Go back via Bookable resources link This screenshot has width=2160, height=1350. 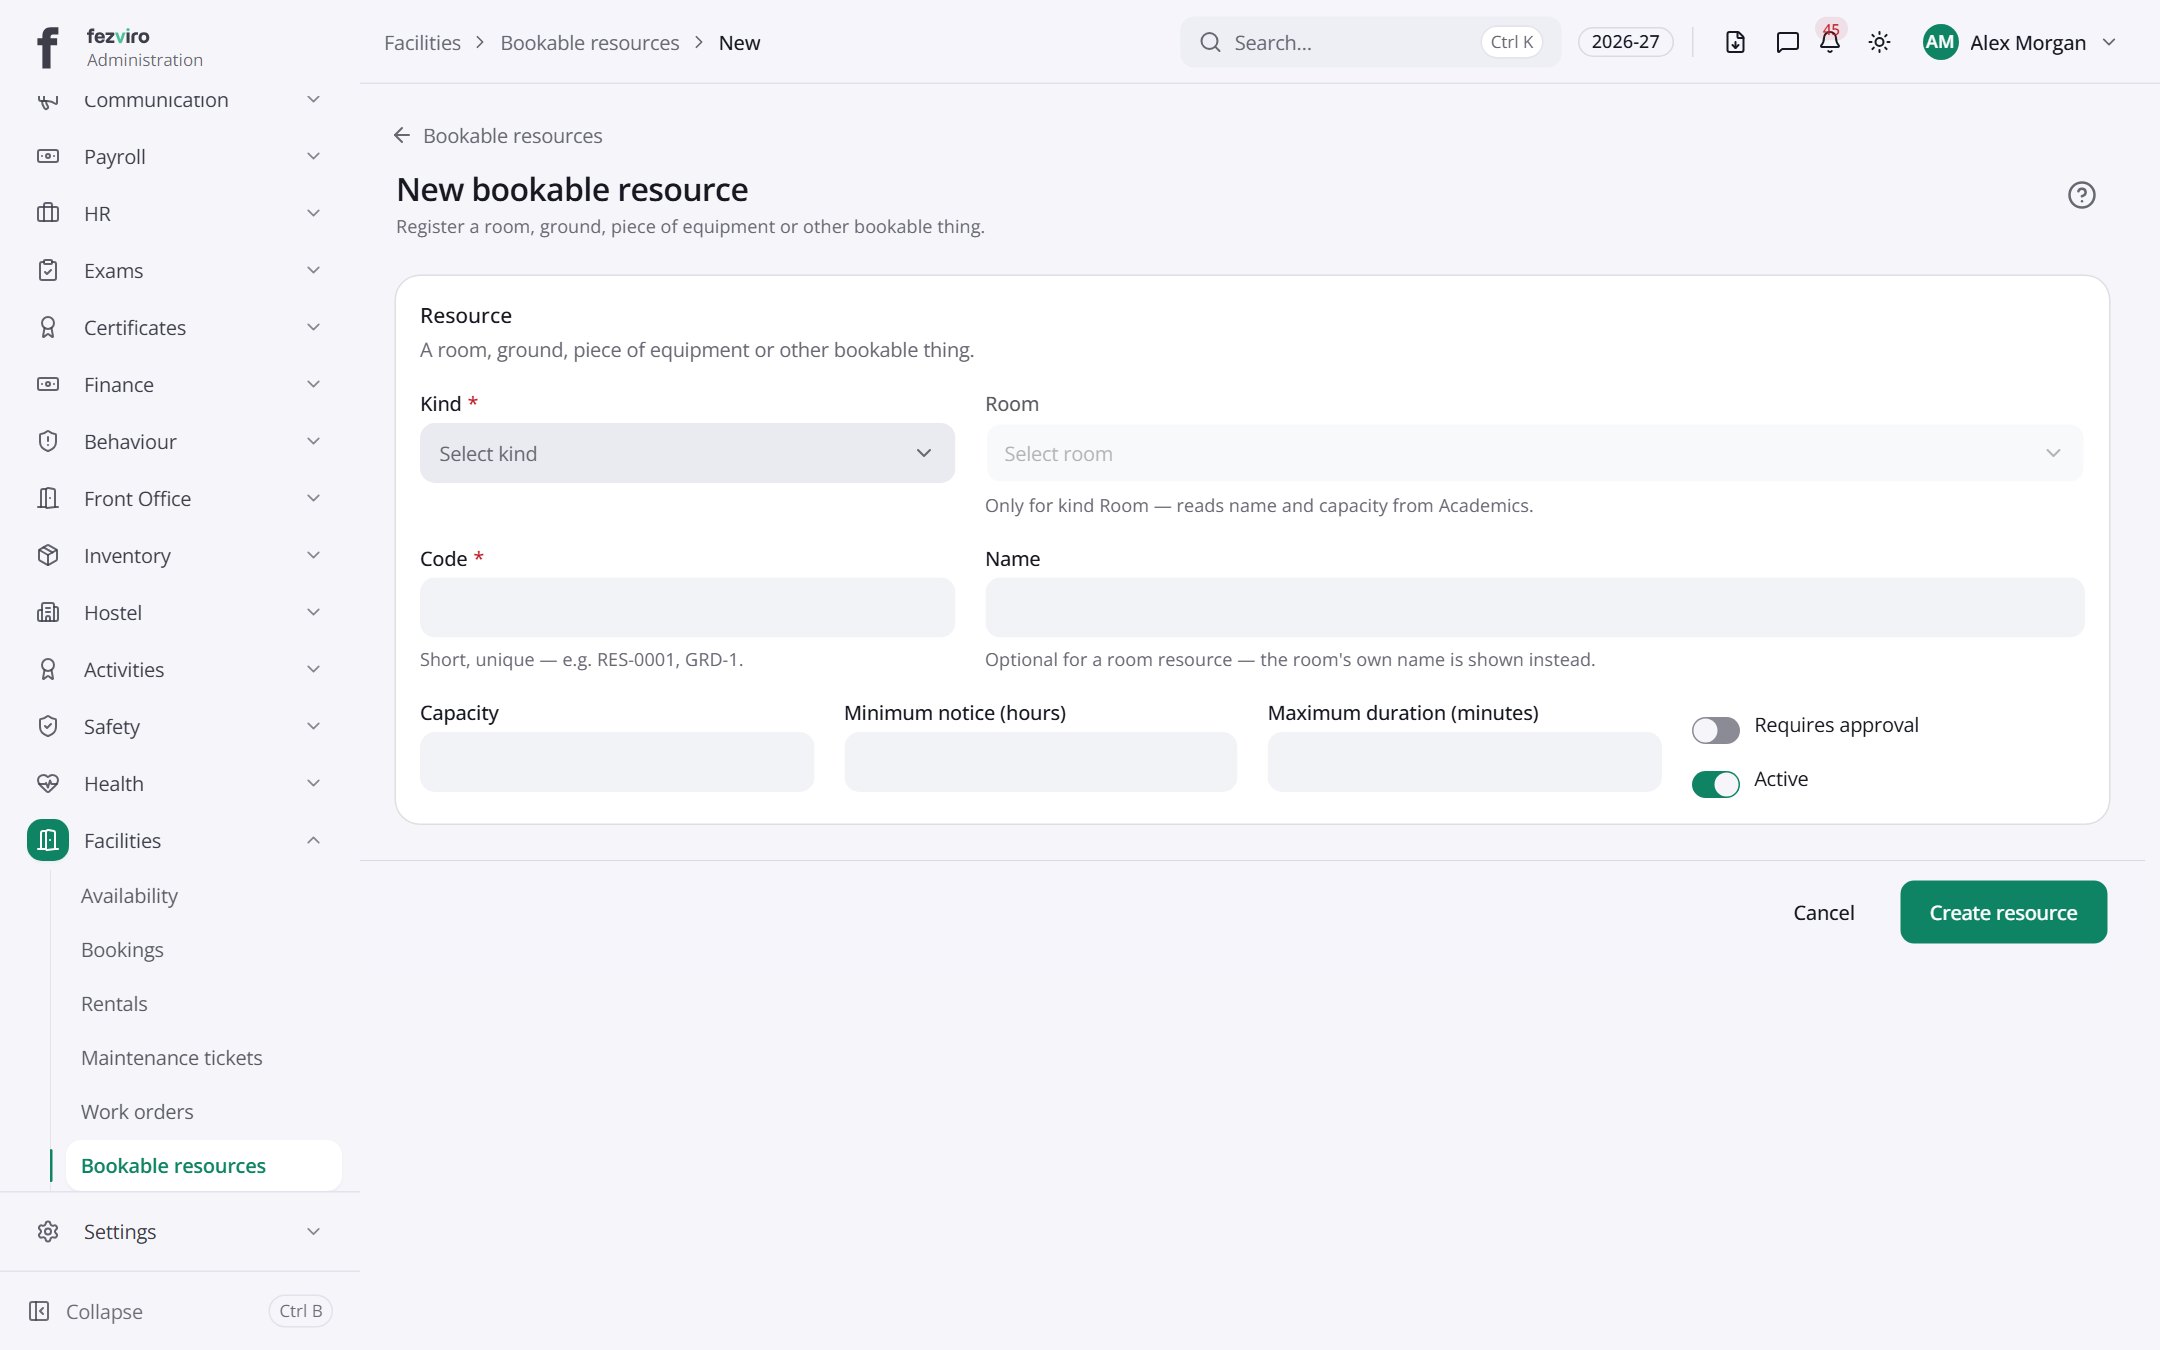point(498,135)
